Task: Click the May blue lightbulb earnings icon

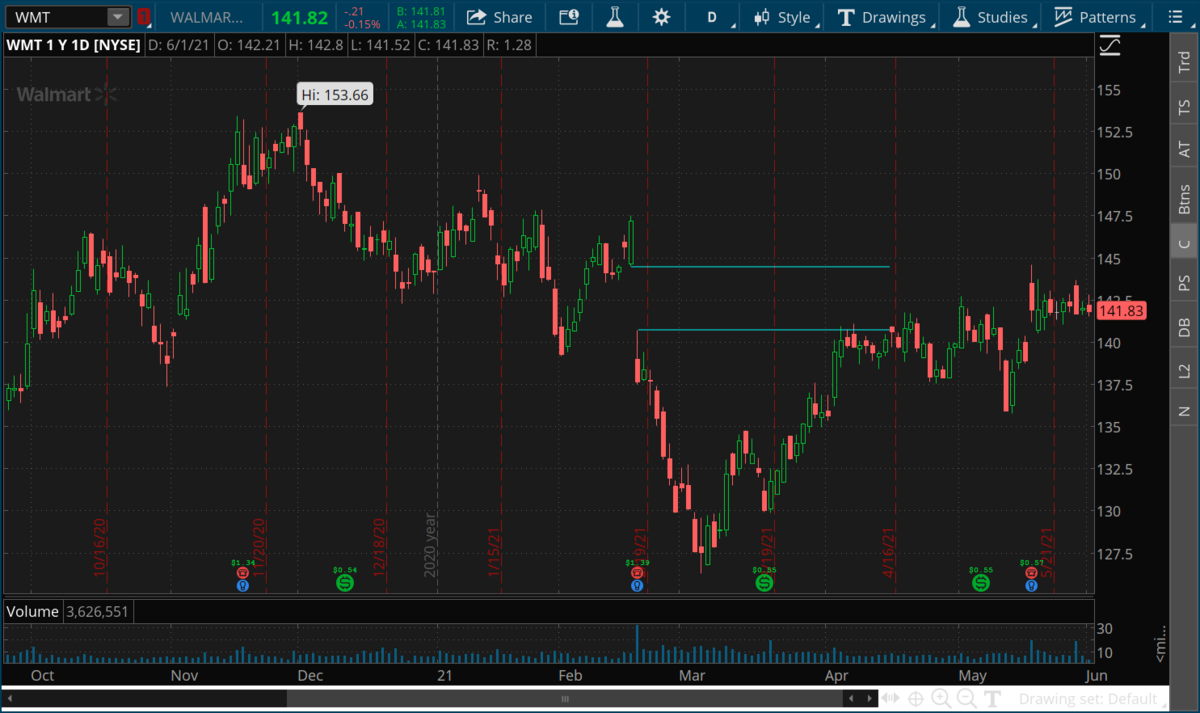Action: coord(1031,586)
